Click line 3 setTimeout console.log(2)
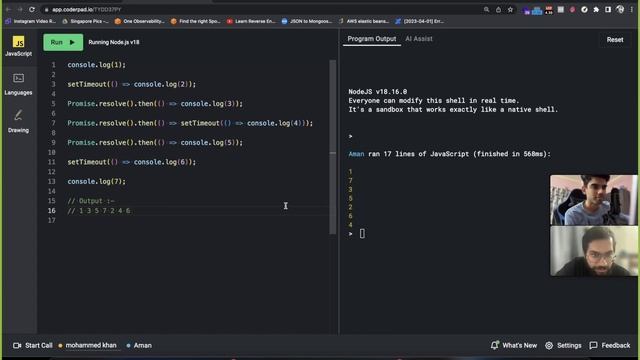The image size is (640, 360). (x=131, y=84)
